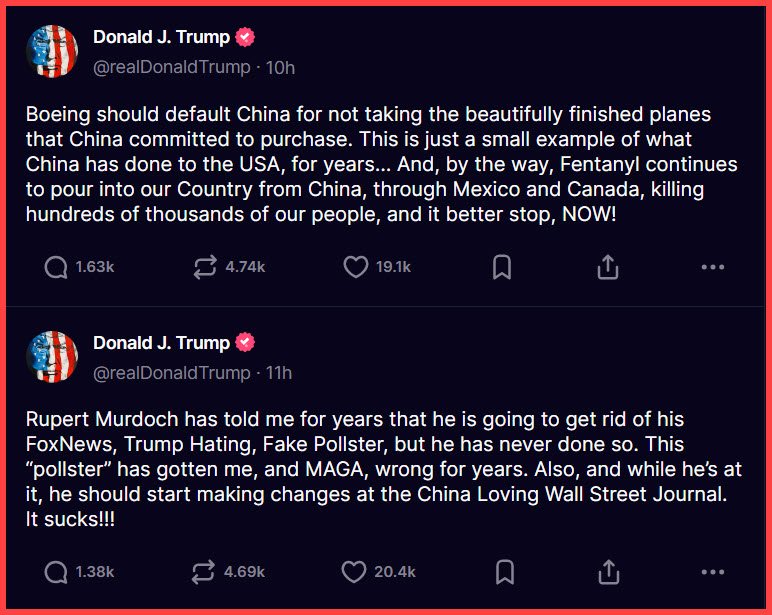Screen dimensions: 772x615
Task: Open profile avatar on the top post
Action: point(51,52)
